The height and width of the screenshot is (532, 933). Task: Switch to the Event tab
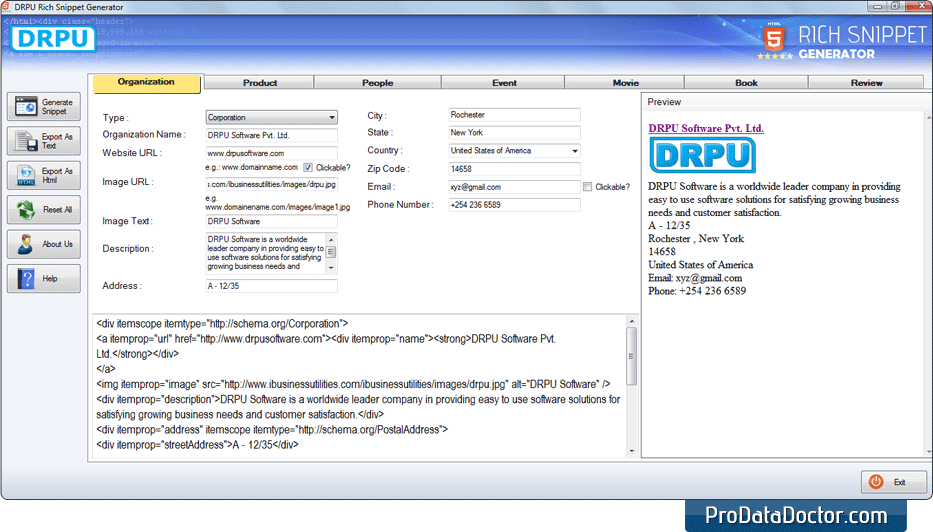coord(504,83)
